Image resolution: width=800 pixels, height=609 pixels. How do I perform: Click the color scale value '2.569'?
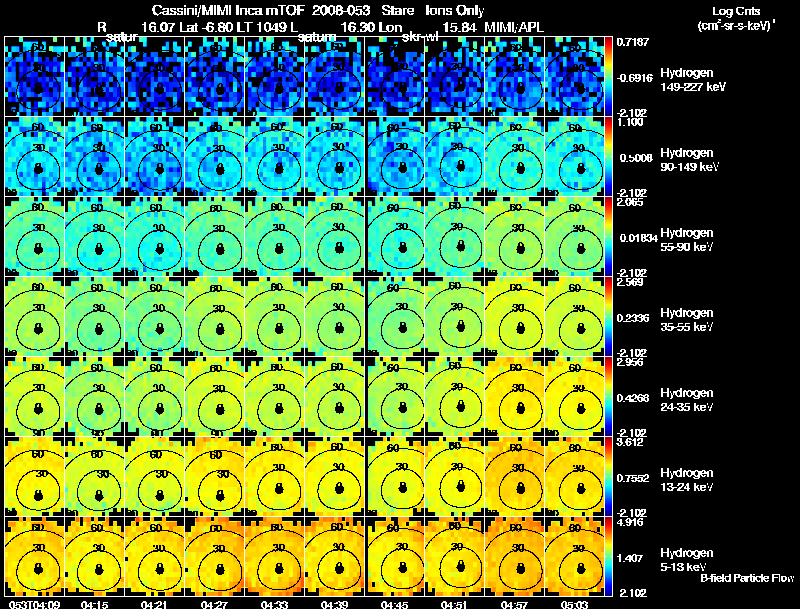[x=630, y=283]
